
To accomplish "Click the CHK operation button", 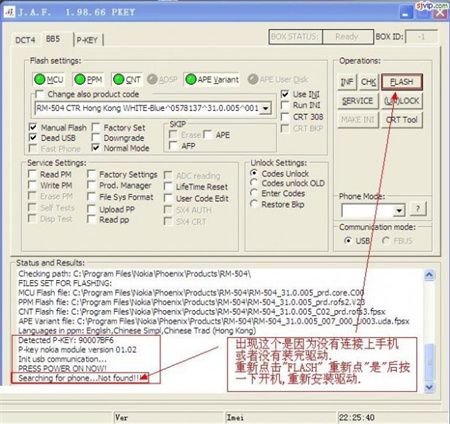I will tap(369, 82).
